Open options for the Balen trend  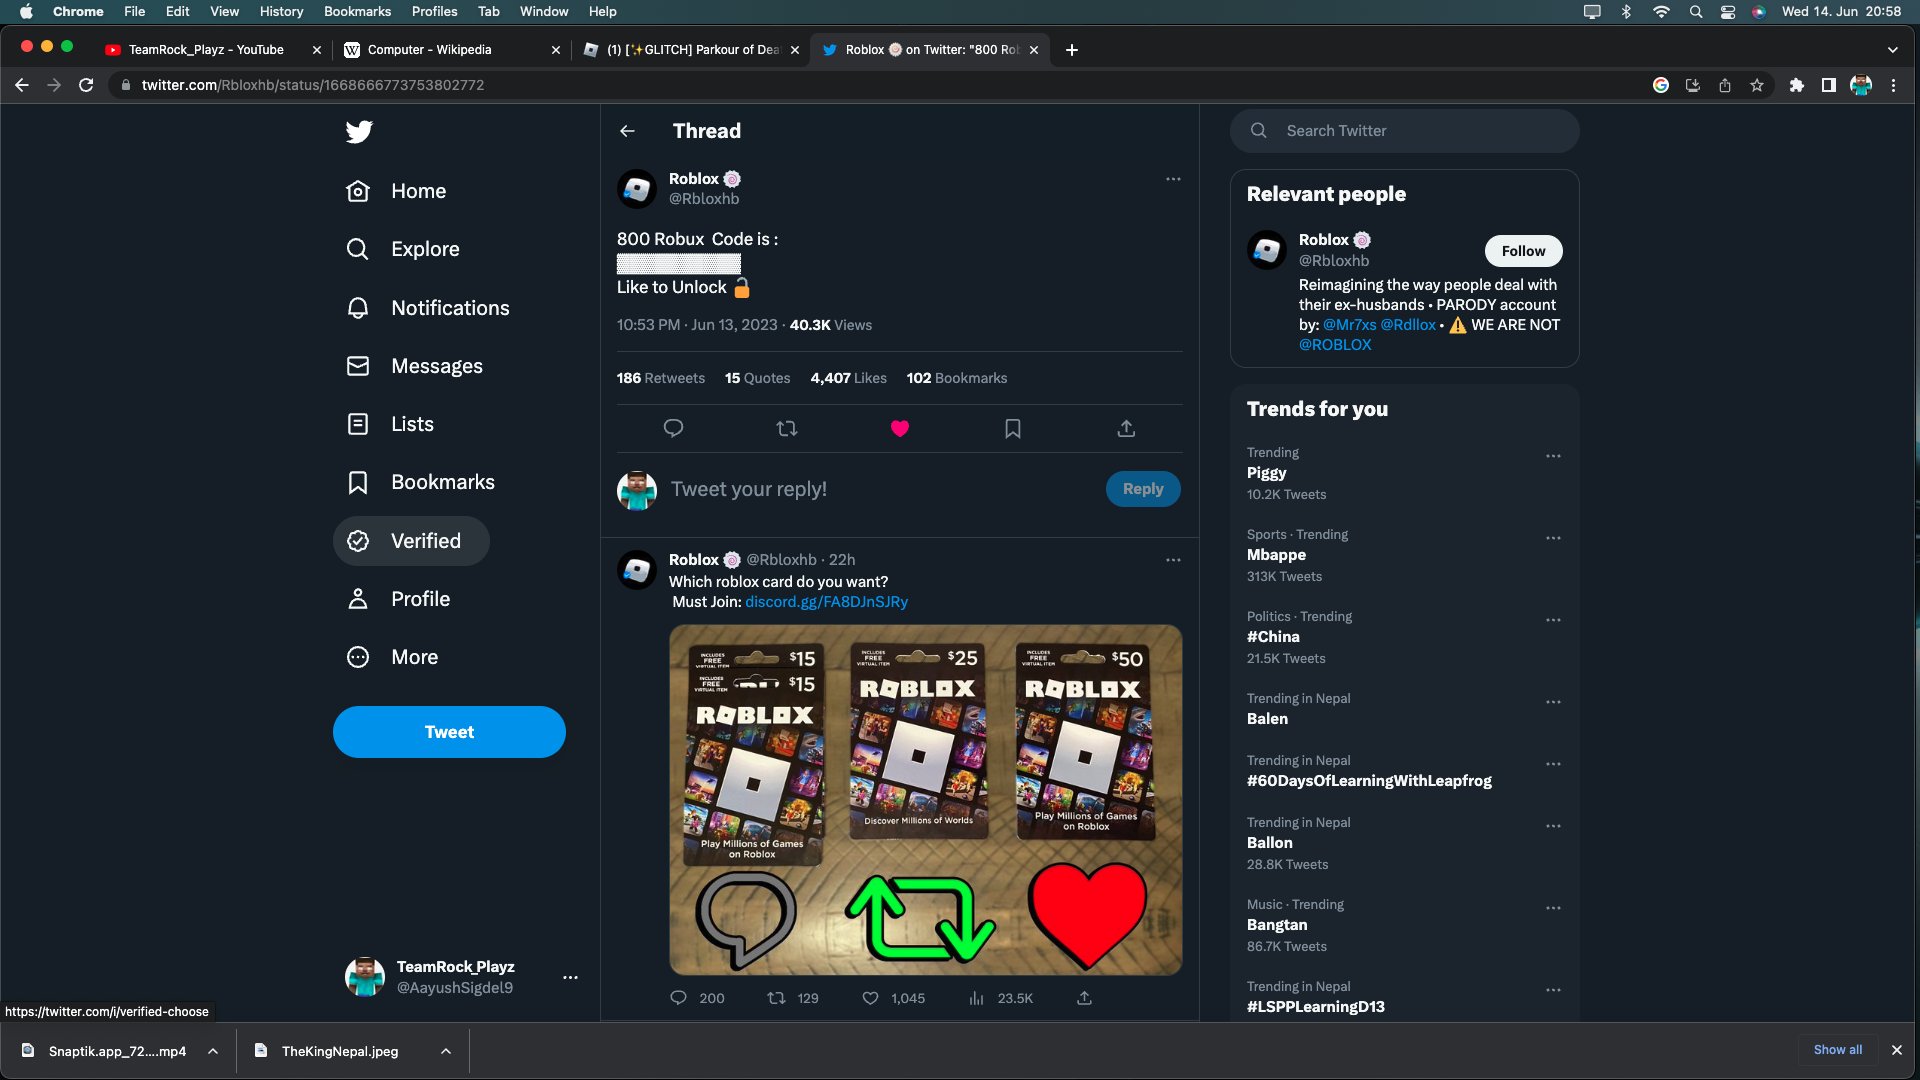tap(1553, 702)
